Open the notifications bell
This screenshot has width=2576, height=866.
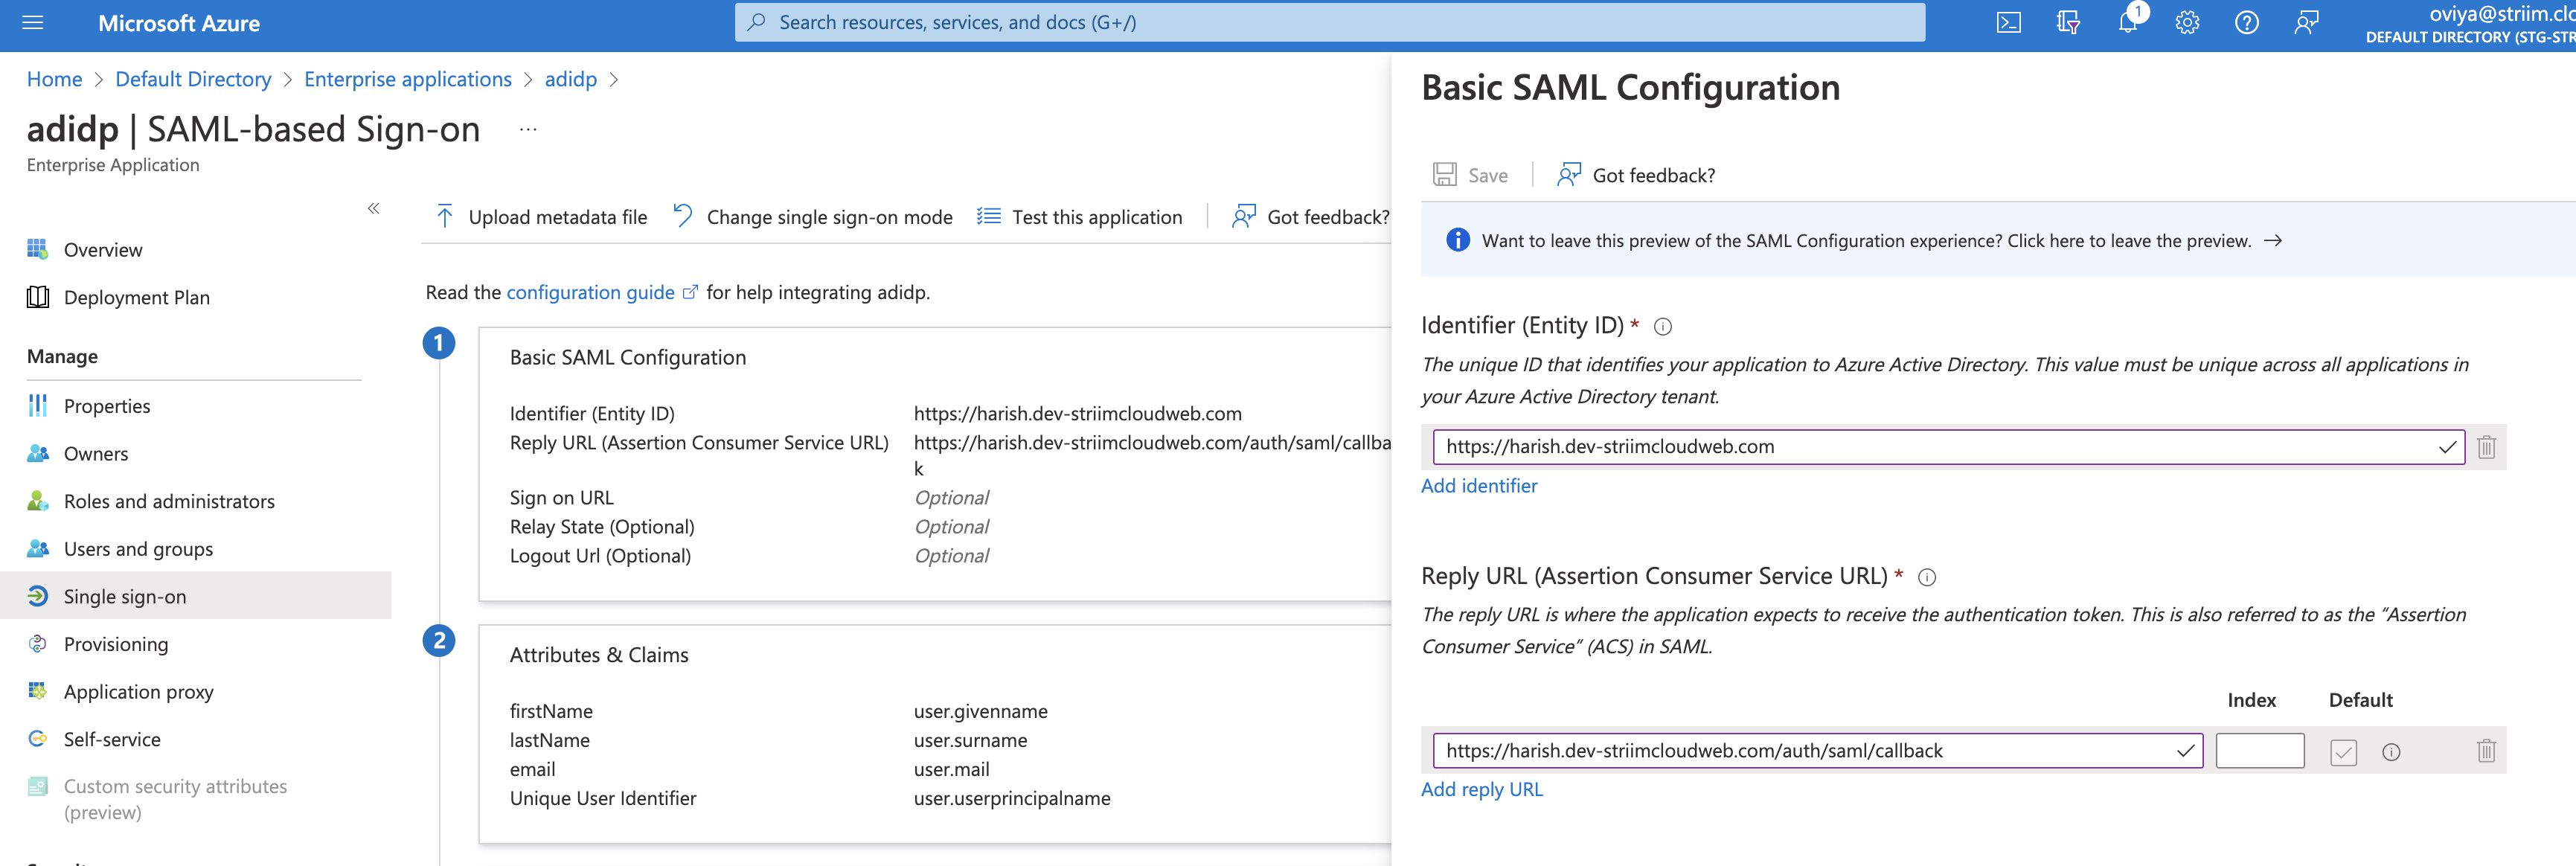coord(2127,24)
